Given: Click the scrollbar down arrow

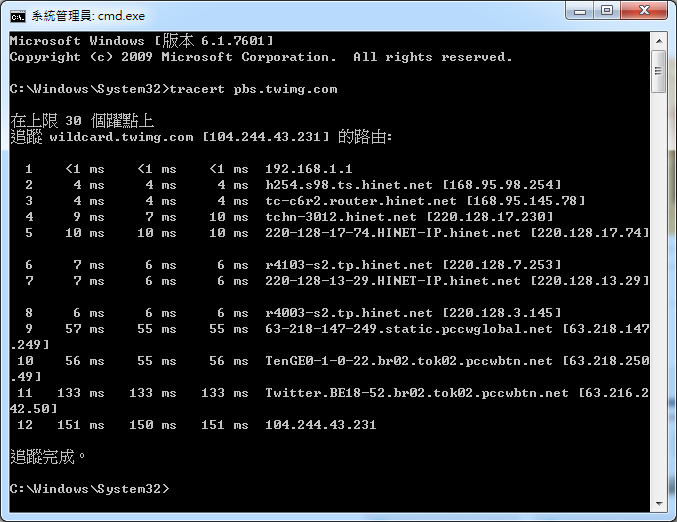Looking at the screenshot, I should point(659,503).
